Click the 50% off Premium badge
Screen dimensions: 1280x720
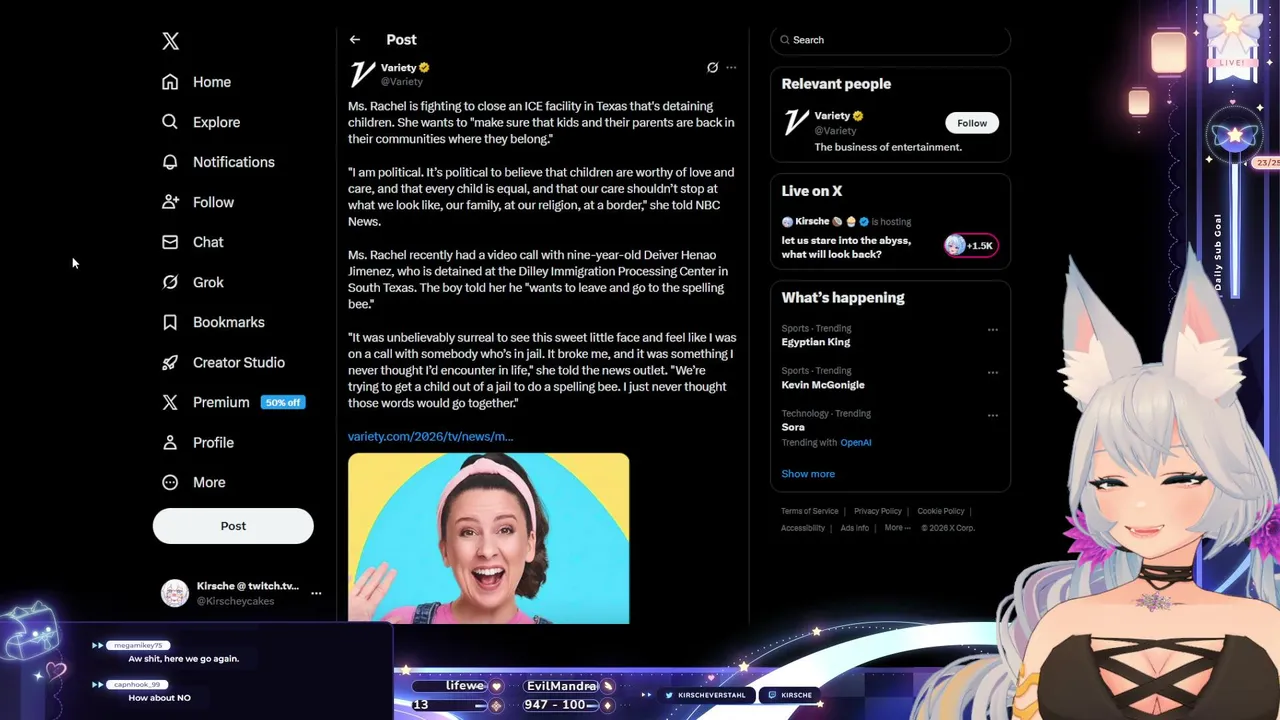(282, 402)
